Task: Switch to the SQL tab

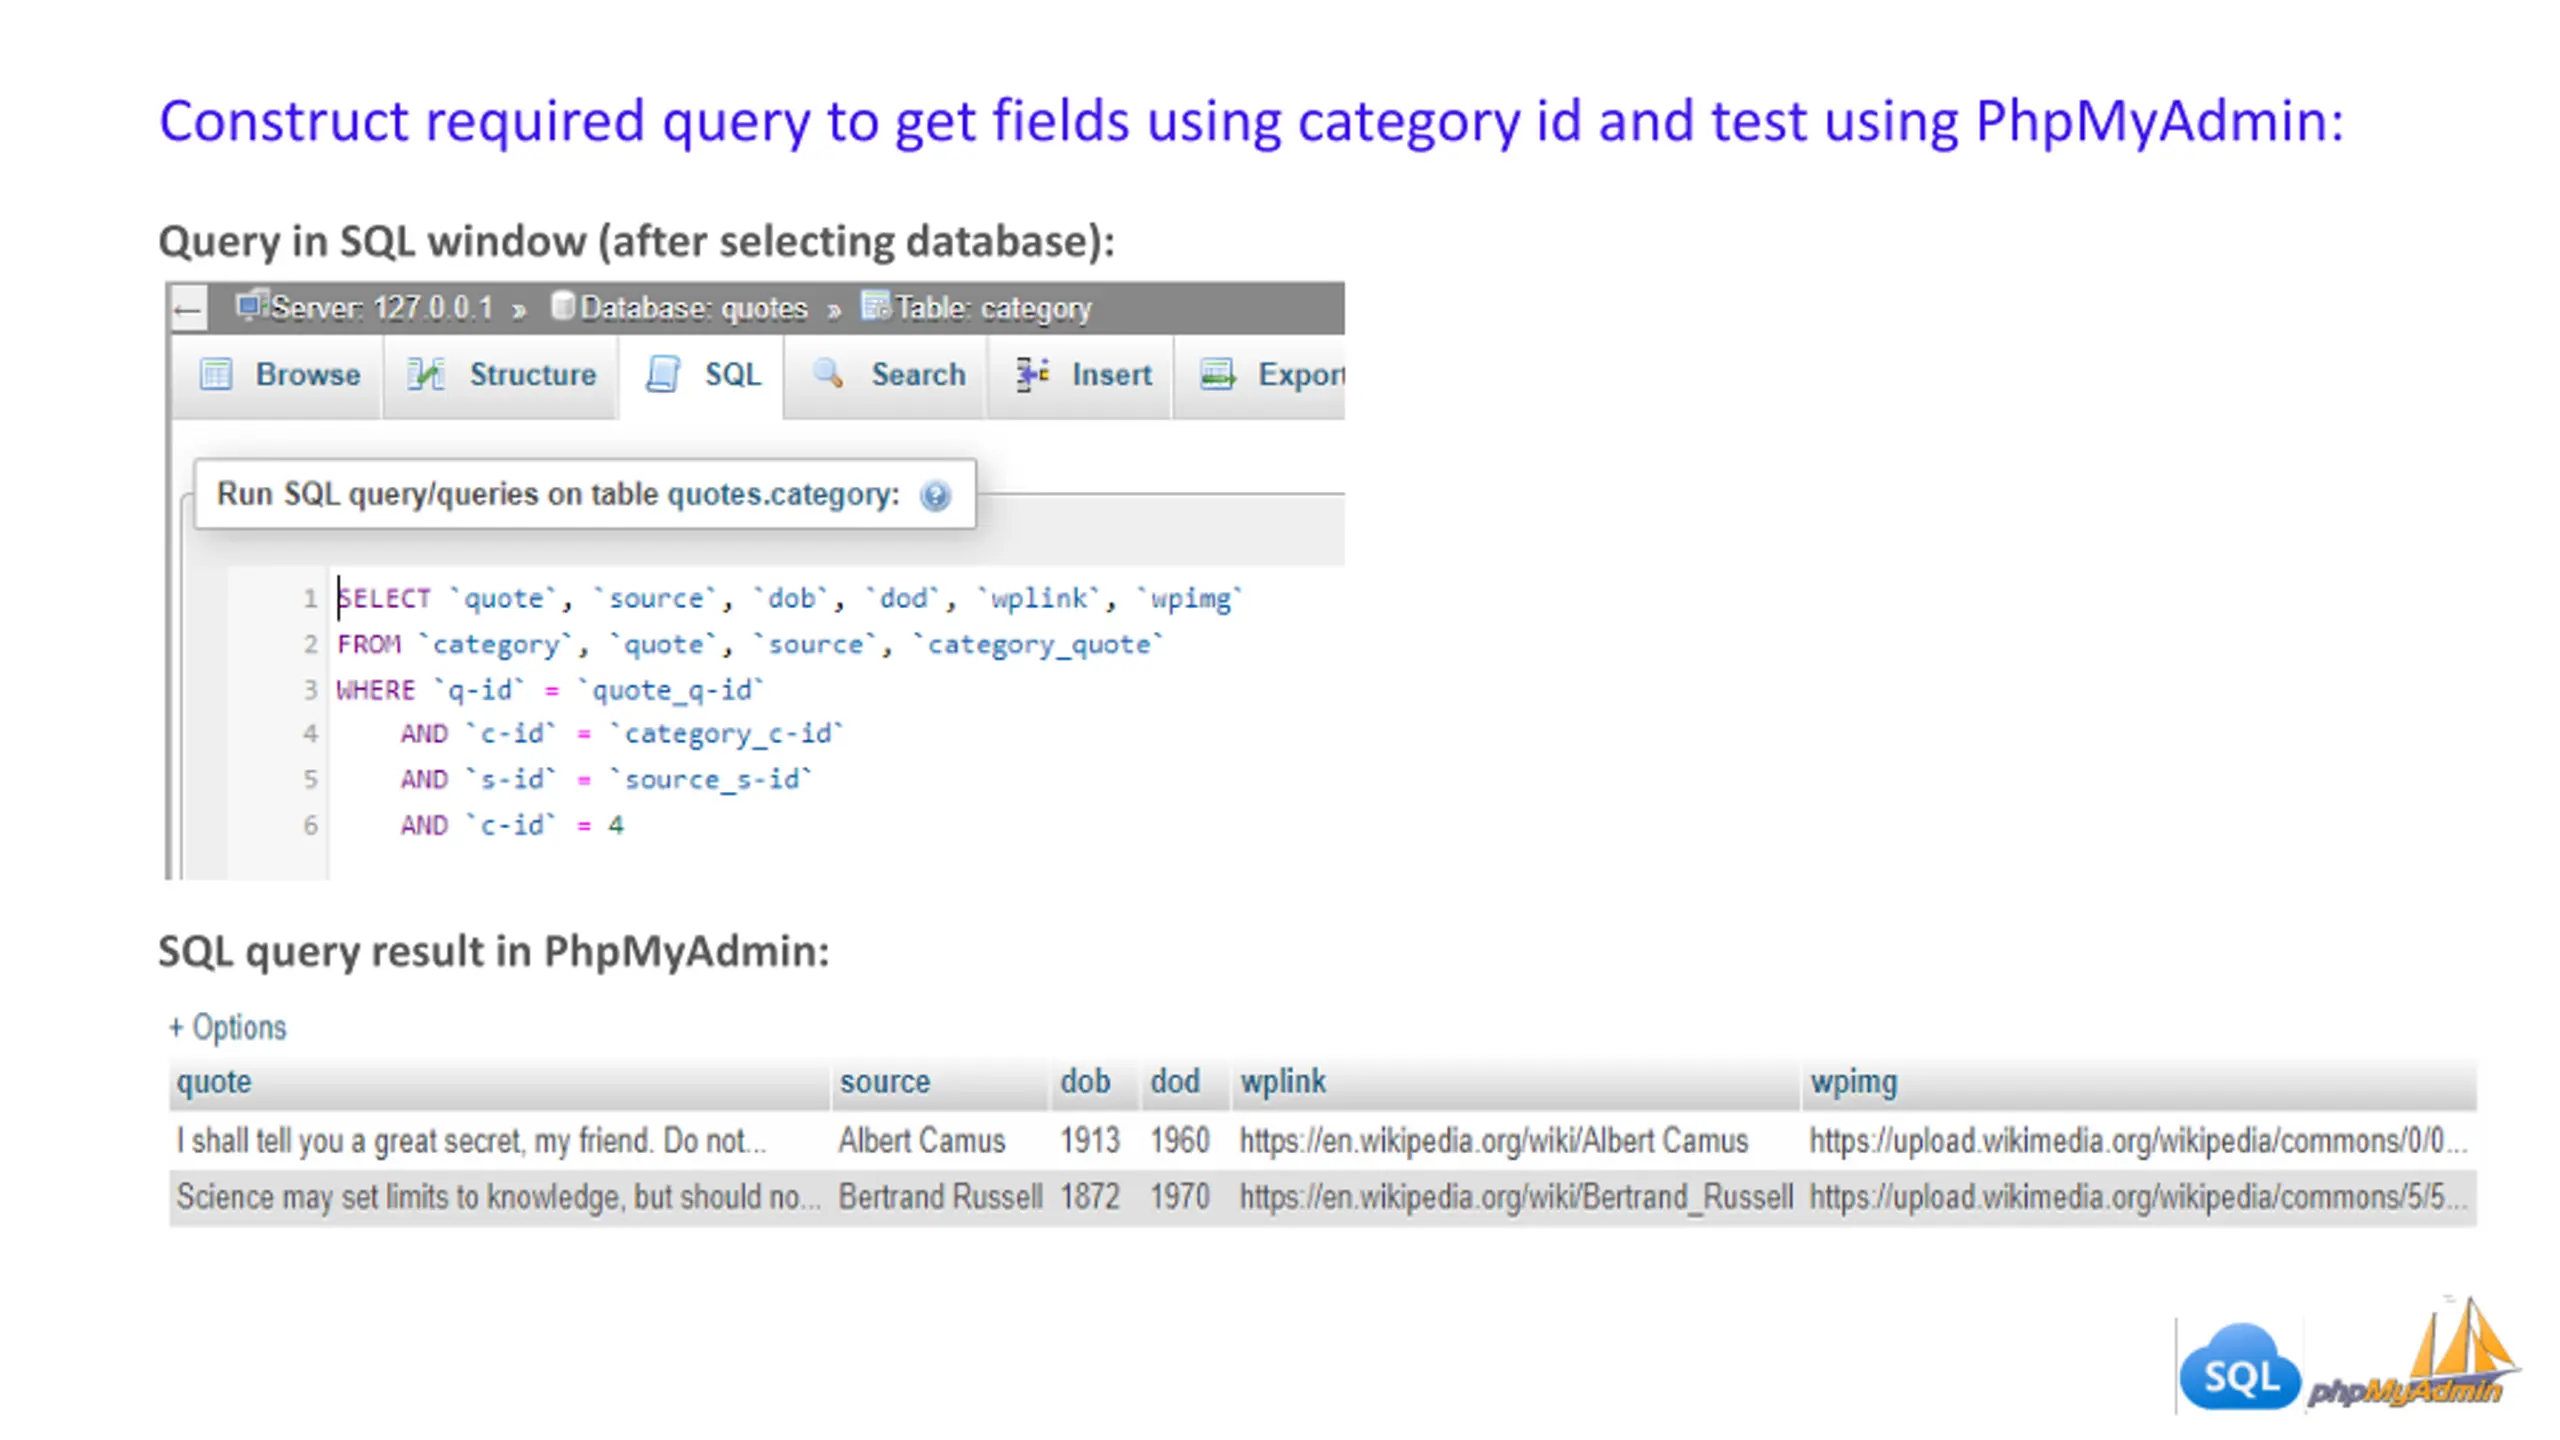Action: (732, 374)
